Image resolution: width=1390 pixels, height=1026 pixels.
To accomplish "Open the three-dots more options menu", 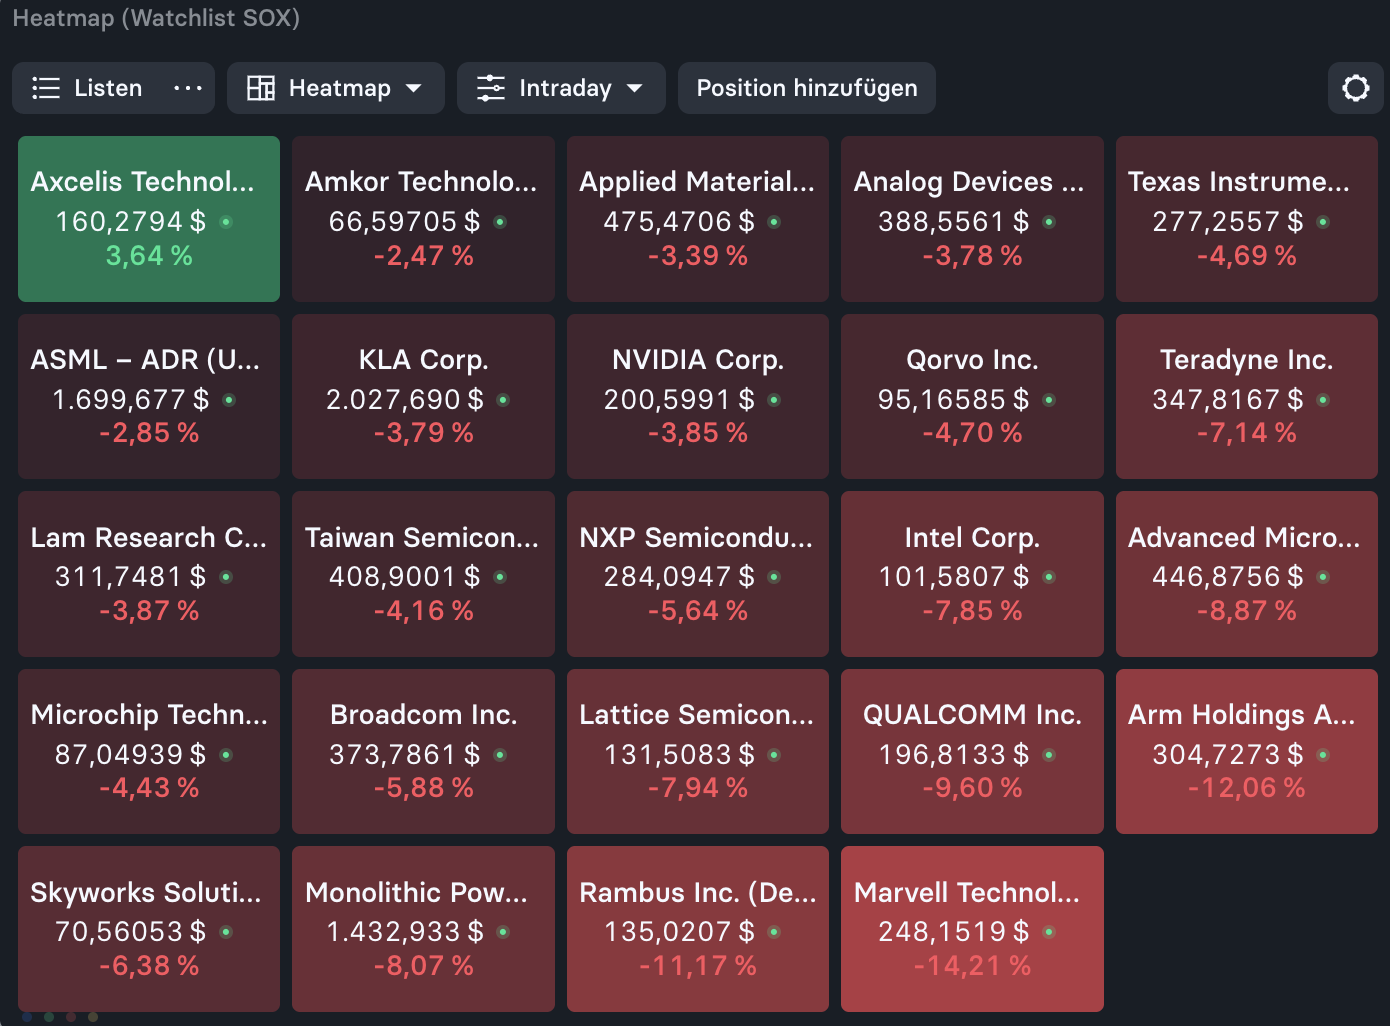I will 188,88.
